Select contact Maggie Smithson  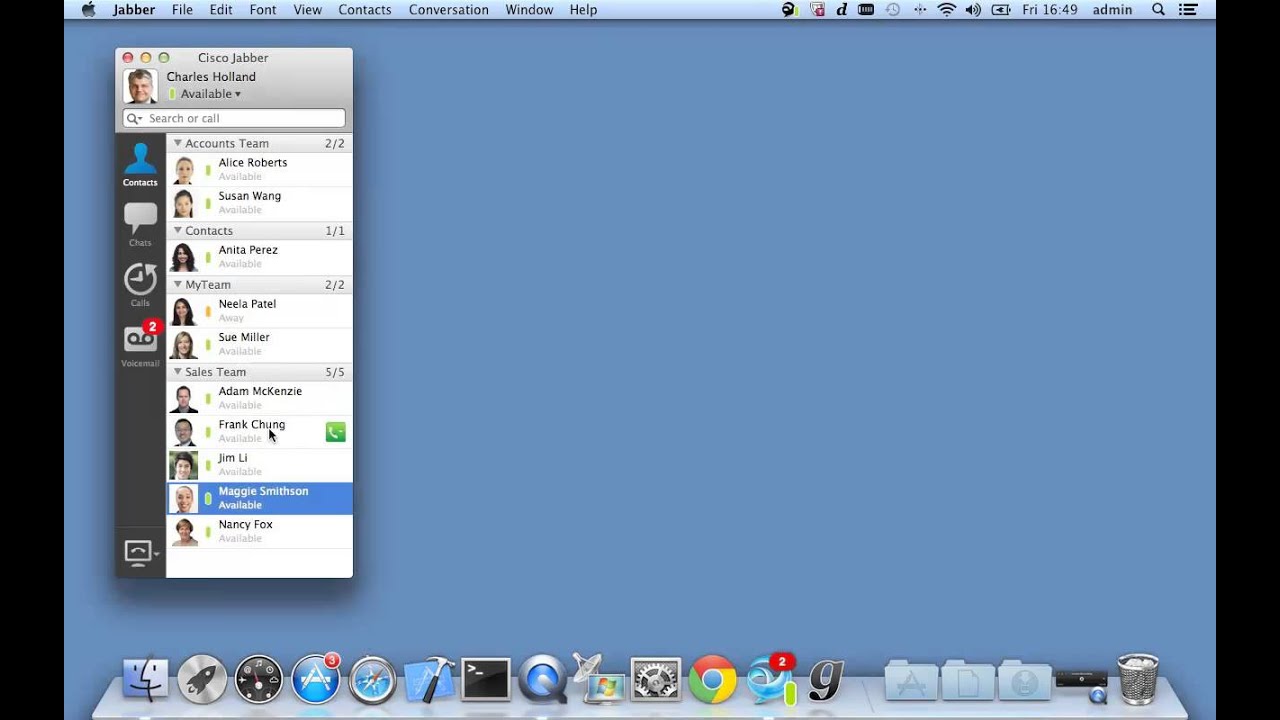[259, 498]
